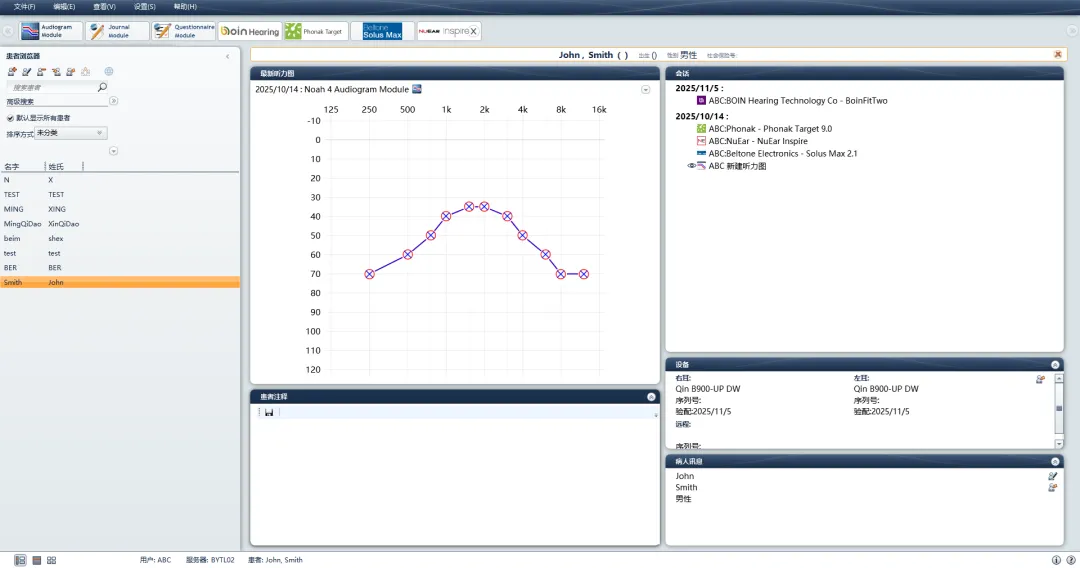This screenshot has width=1080, height=568.
Task: Expand the advanced search options
Action: (113, 101)
